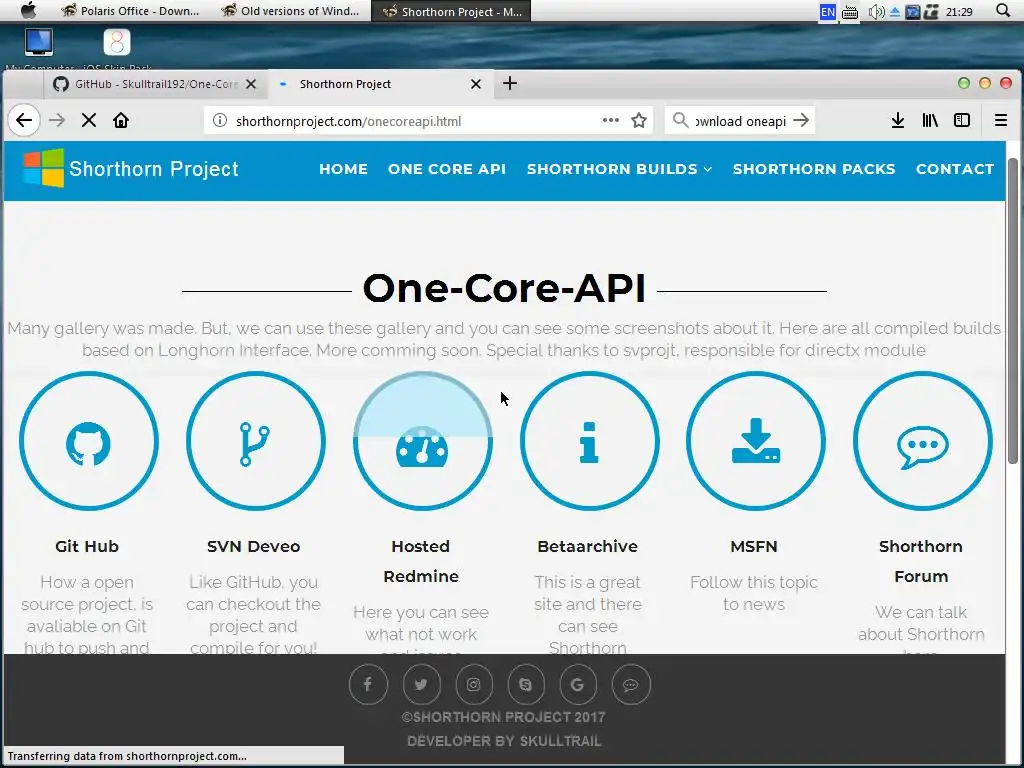
Task: Open the downloads panel
Action: coord(898,120)
